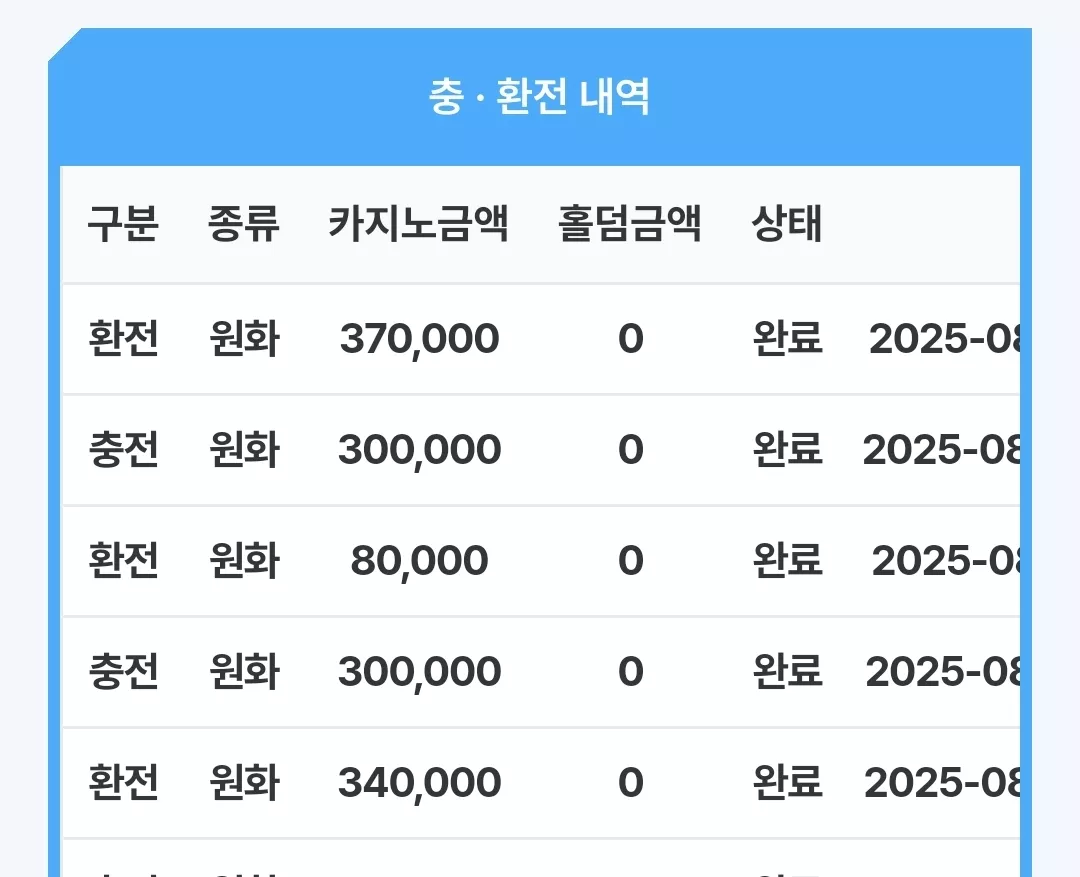The width and height of the screenshot is (1080, 877).
Task: Select the 370,000 casino amount cell
Action: click(419, 339)
